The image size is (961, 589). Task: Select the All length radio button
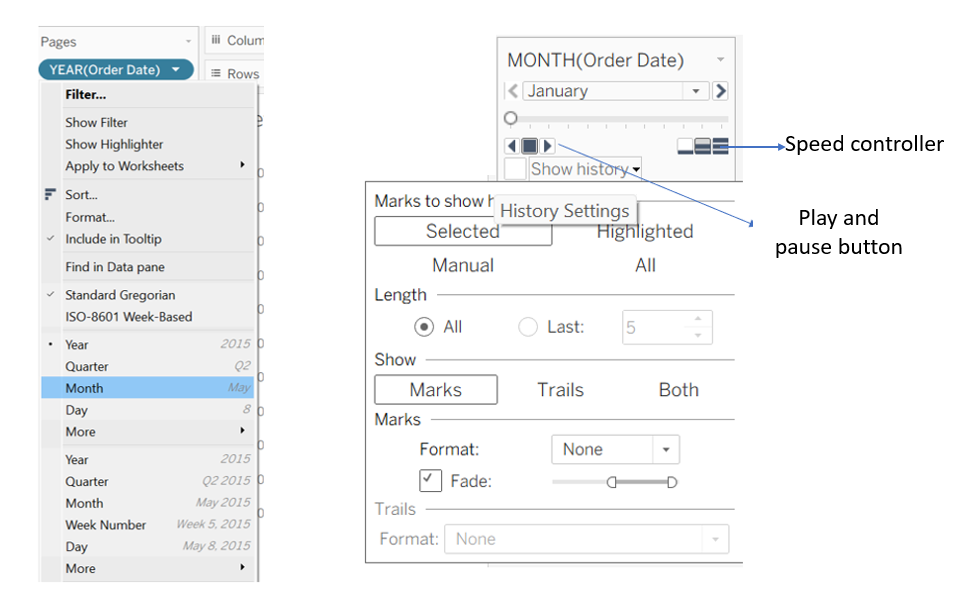(x=424, y=327)
